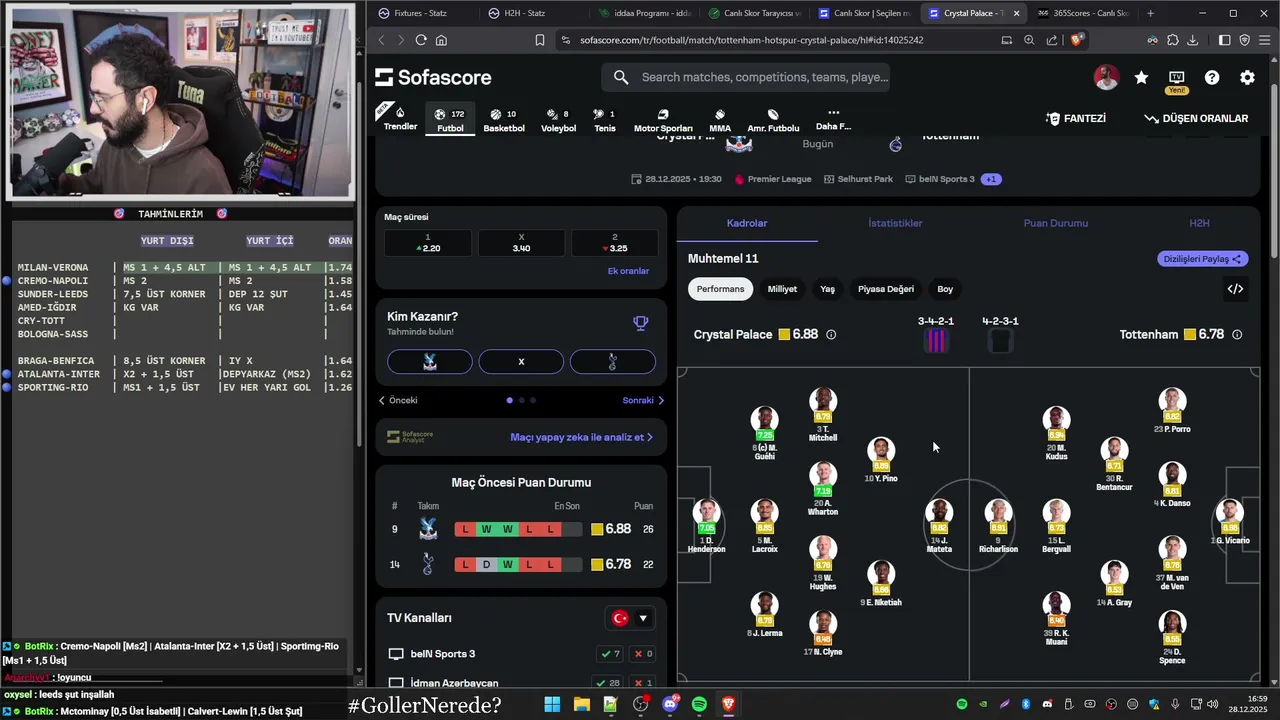This screenshot has height=720, width=1280.
Task: Click the +1 more channels badge
Action: pos(991,179)
